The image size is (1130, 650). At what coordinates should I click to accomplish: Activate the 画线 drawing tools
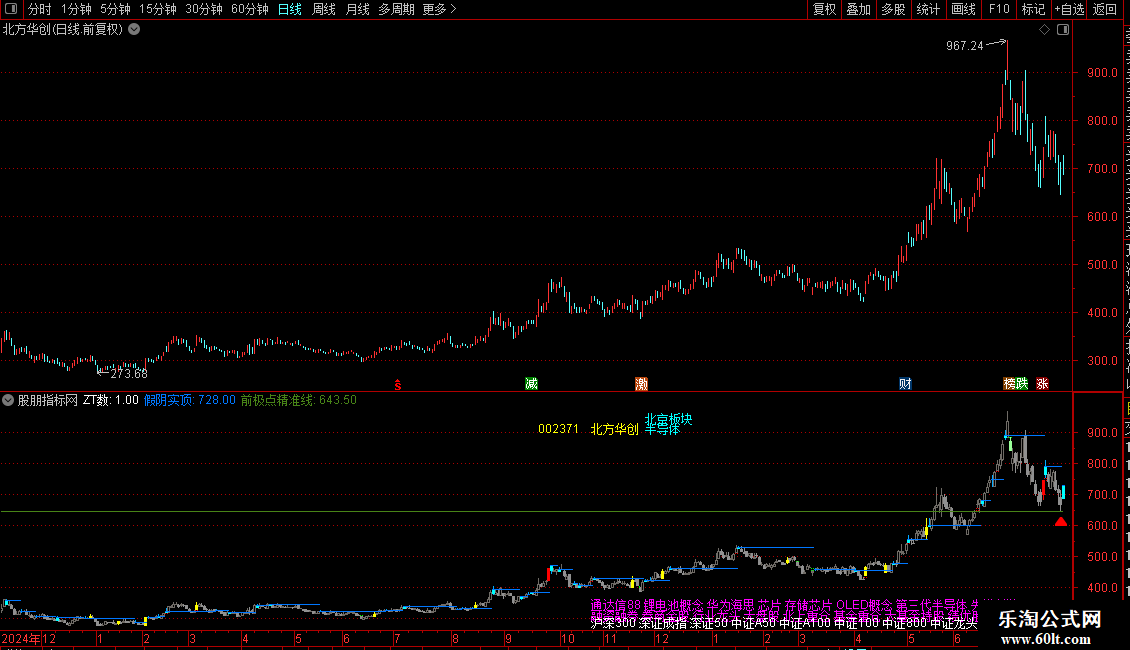(x=964, y=9)
